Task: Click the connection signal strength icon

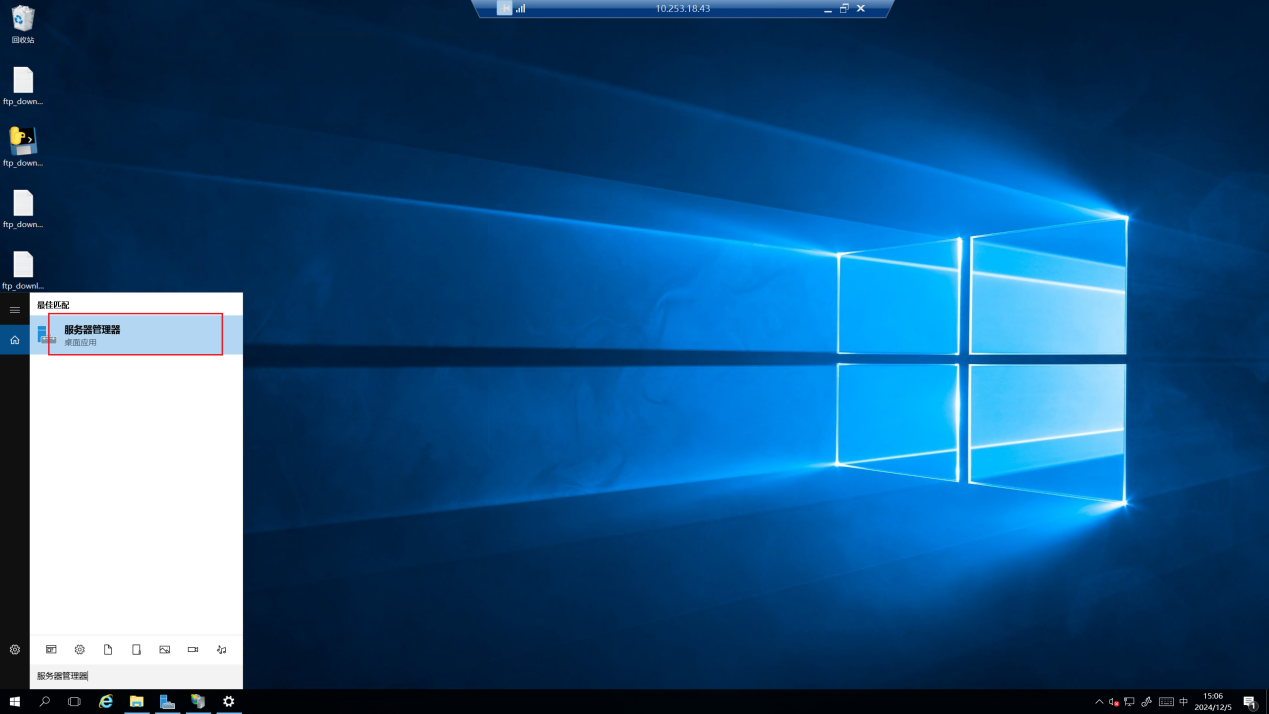Action: tap(521, 8)
